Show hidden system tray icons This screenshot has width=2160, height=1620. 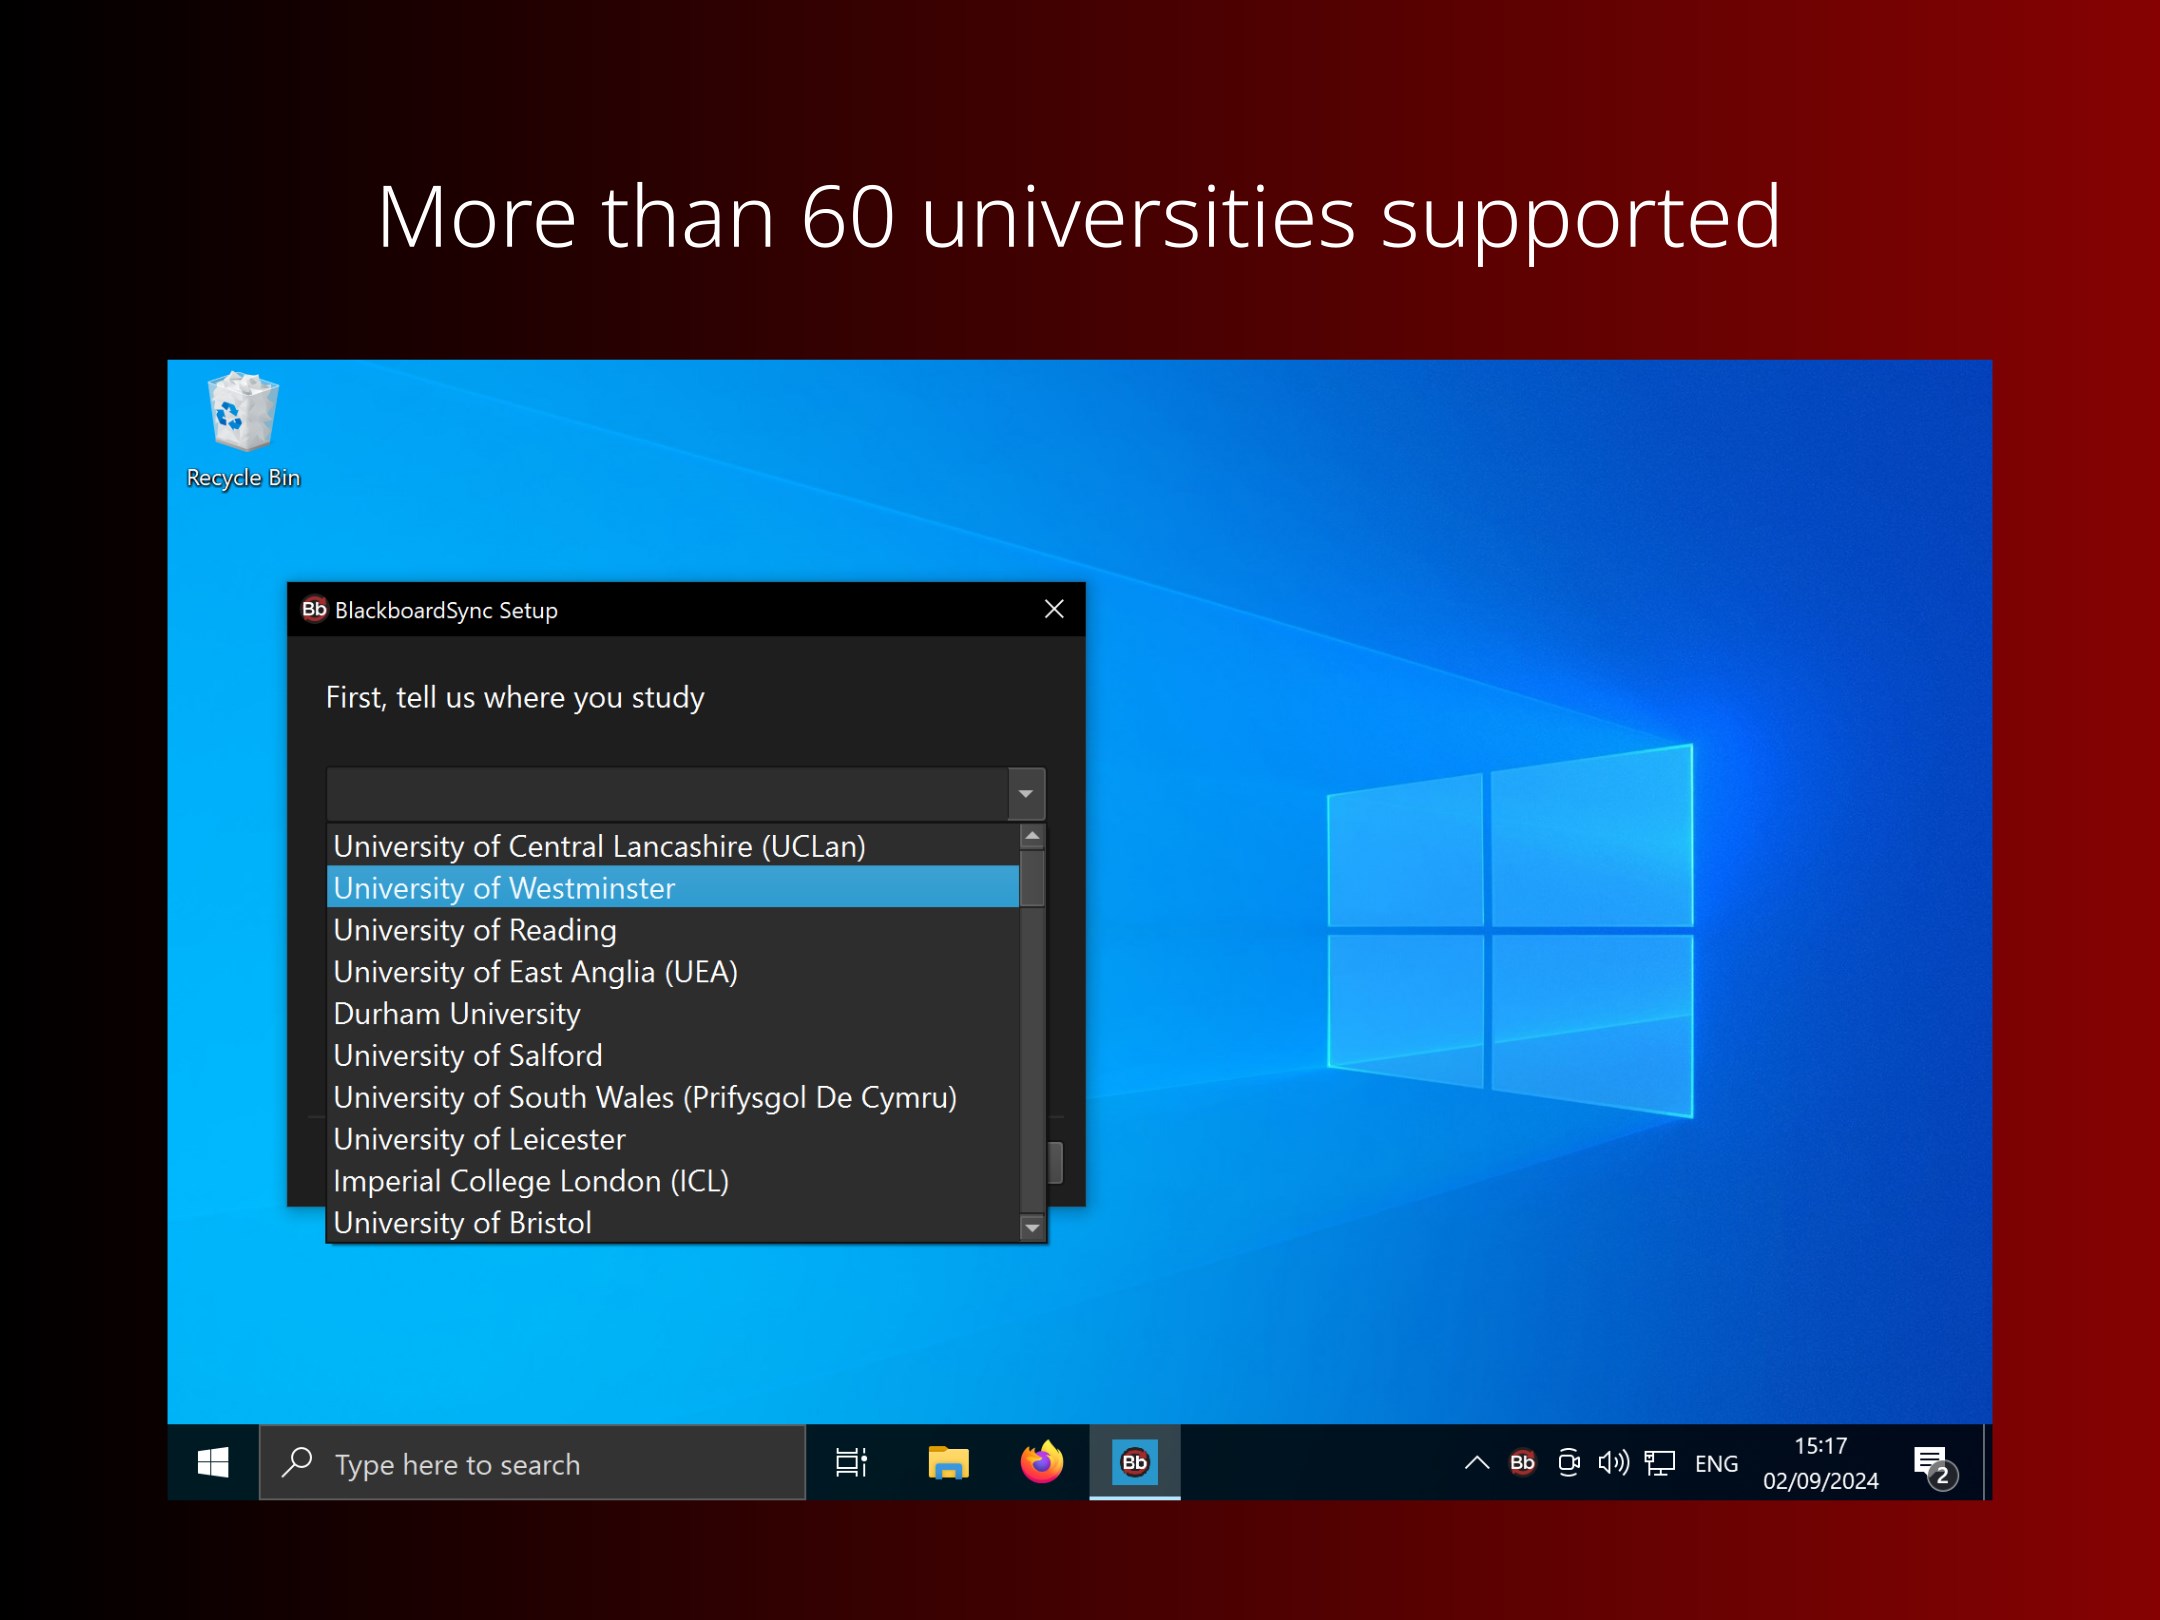click(1477, 1463)
